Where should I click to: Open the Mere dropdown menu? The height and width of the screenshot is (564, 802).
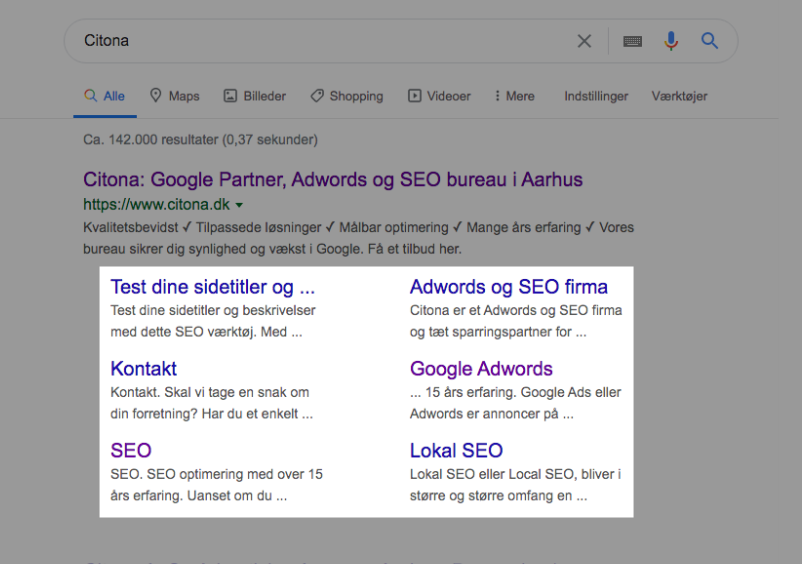pos(515,96)
